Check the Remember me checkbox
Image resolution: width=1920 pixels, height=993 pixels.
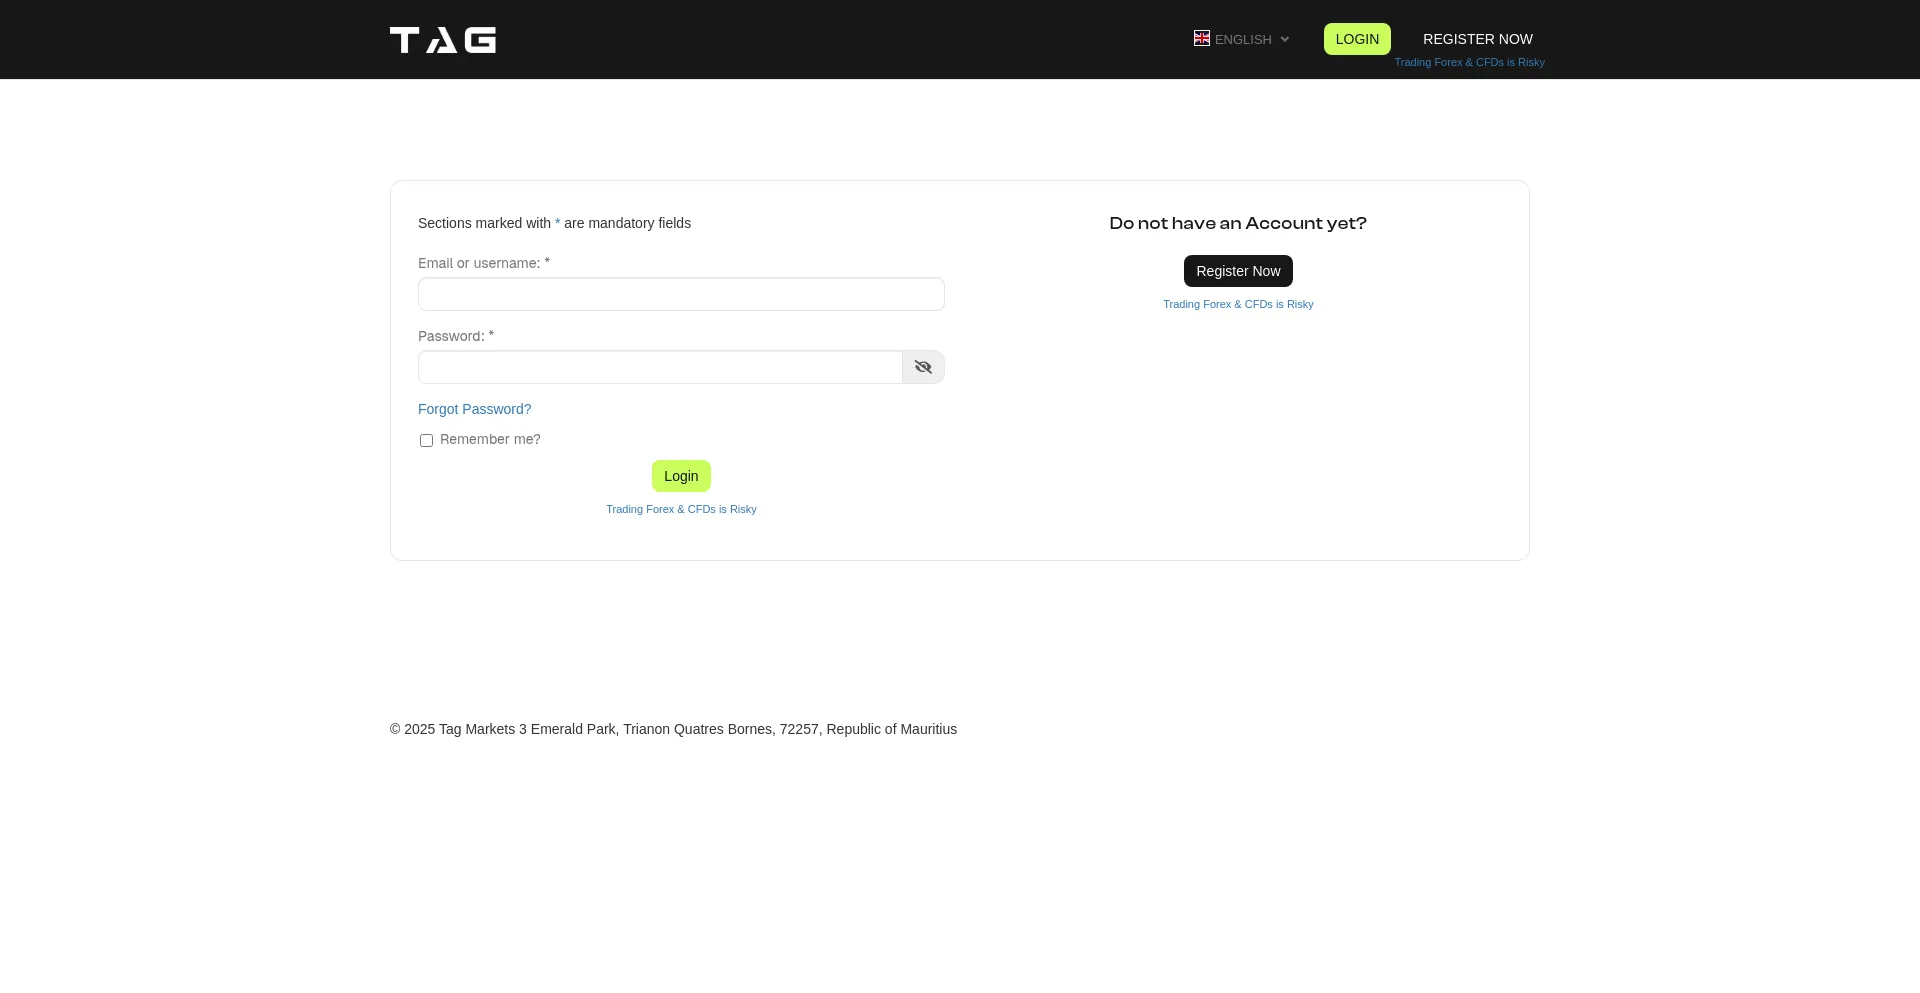(x=427, y=441)
